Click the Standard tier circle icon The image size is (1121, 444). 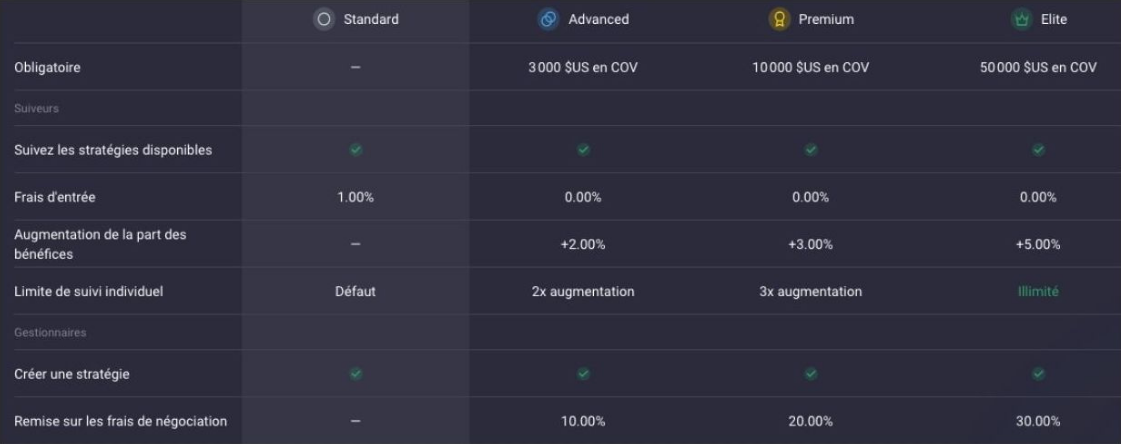[x=323, y=19]
